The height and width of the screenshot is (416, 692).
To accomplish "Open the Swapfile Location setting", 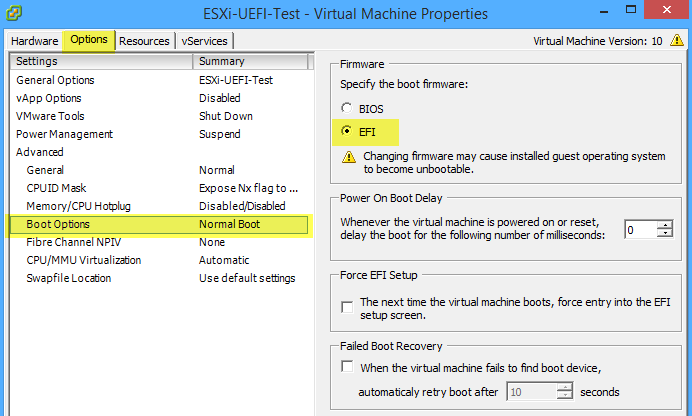I will pyautogui.click(x=68, y=278).
